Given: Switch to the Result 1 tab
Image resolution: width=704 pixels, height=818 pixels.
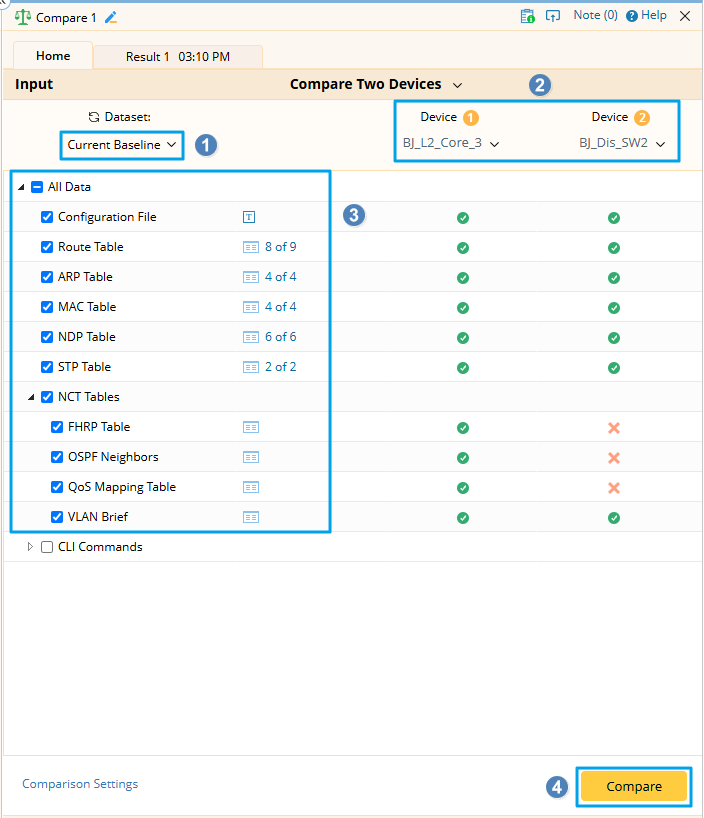Looking at the screenshot, I should point(177,57).
